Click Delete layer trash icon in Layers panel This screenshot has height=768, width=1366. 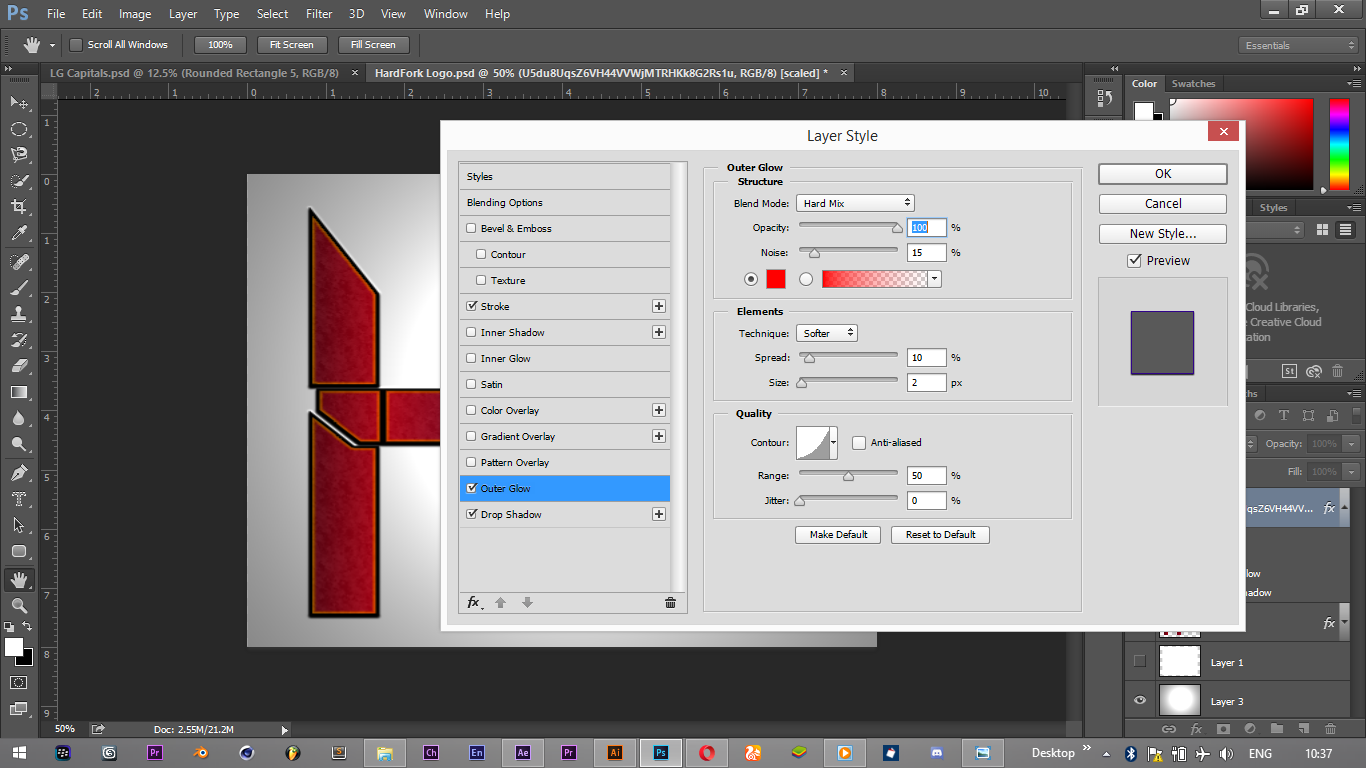pos(1330,729)
